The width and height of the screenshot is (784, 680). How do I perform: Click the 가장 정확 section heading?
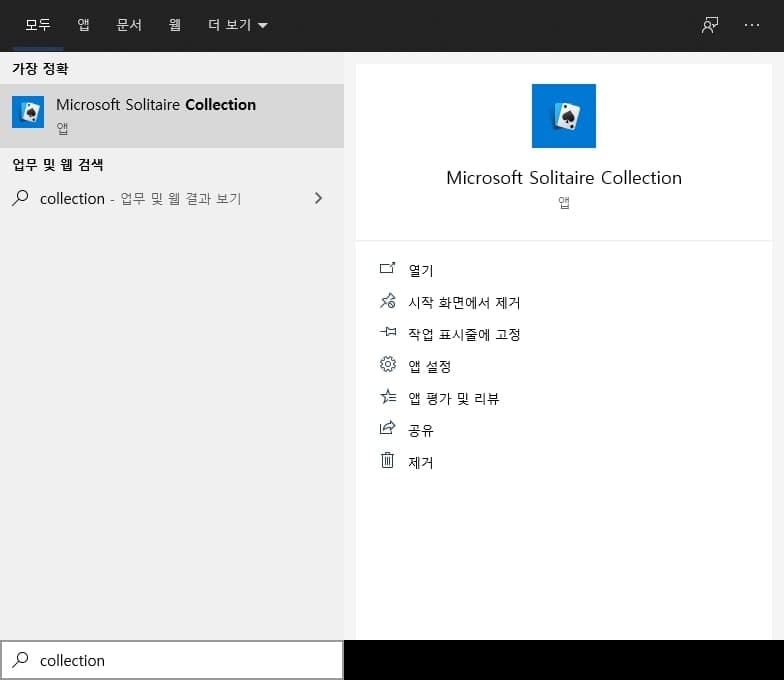click(x=40, y=68)
